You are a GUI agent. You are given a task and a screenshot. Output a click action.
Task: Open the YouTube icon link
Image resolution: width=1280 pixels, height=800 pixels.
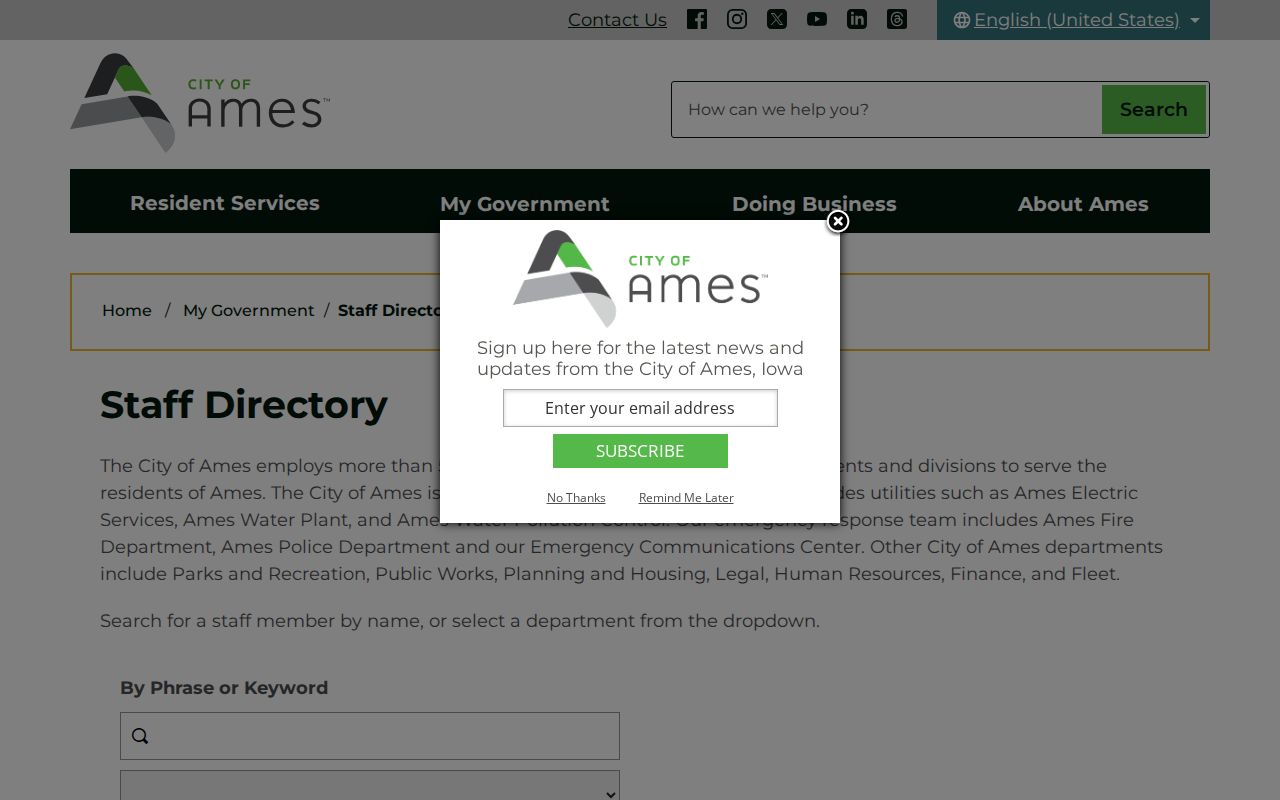[x=817, y=19]
